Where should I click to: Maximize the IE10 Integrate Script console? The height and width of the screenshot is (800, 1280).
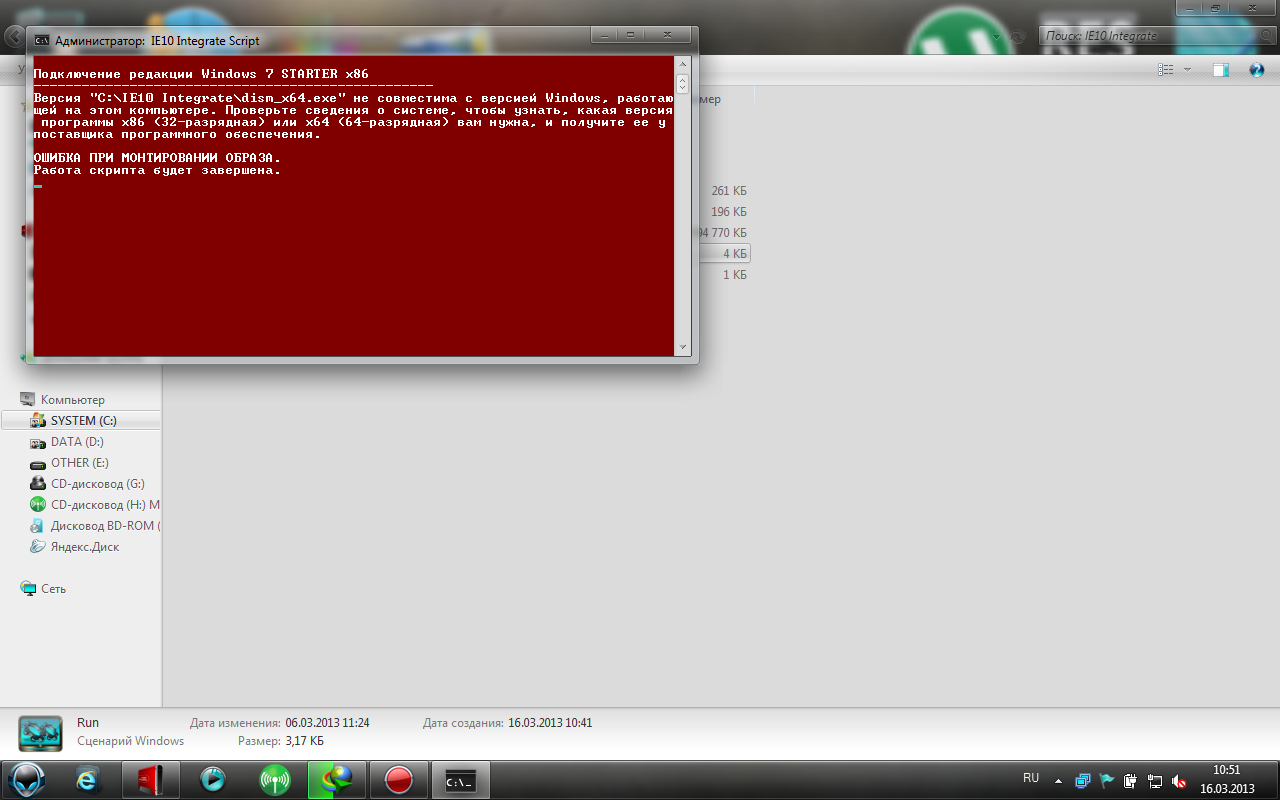(632, 35)
